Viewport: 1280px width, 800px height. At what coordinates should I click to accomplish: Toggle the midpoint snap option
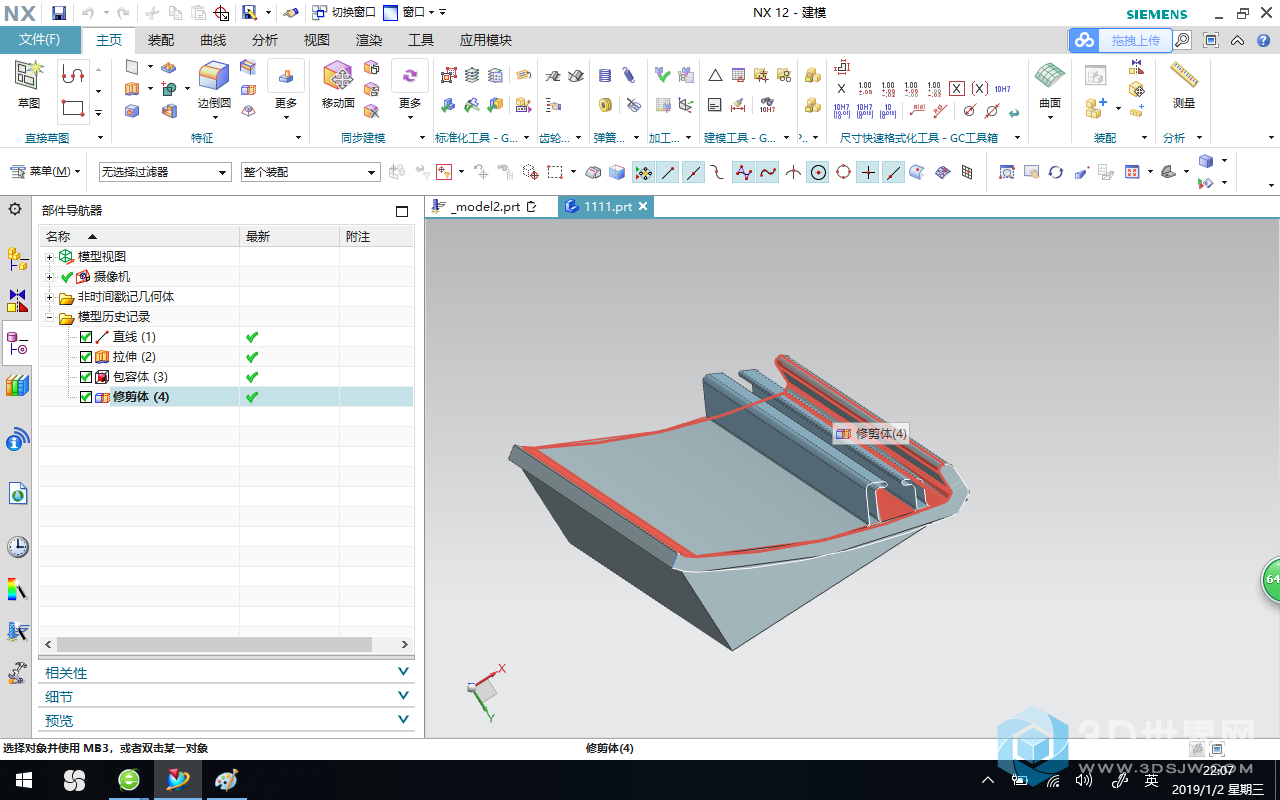693,172
